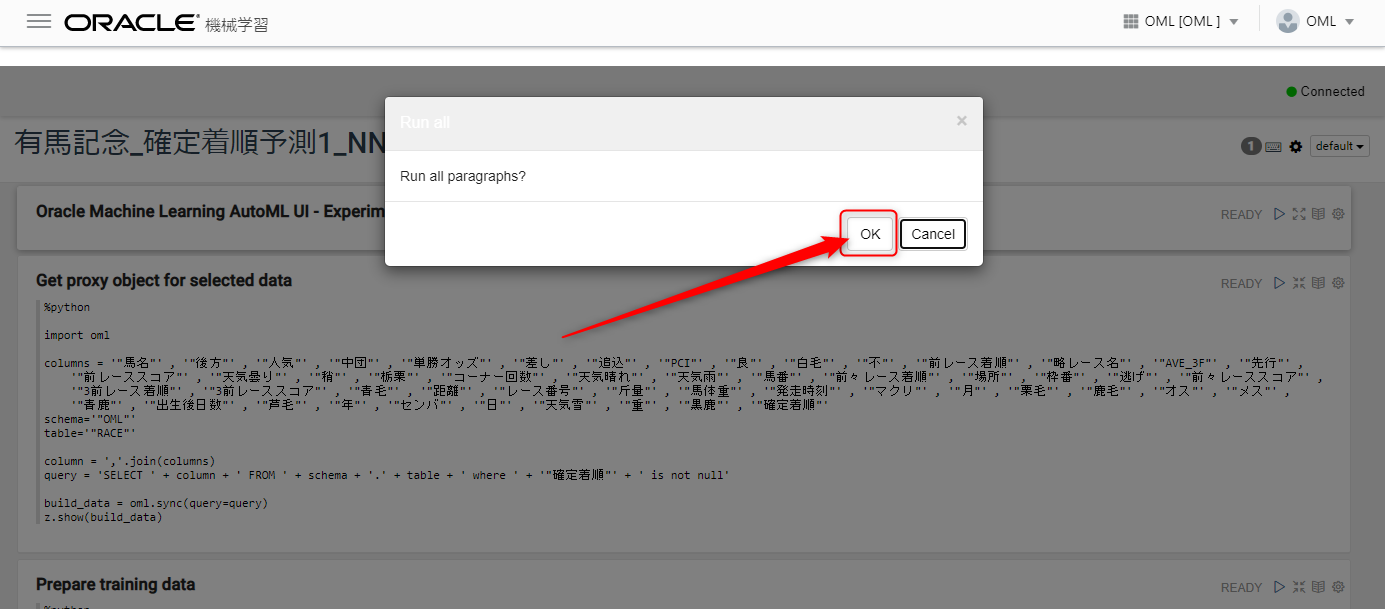Run the AutoML UI Experiment paragraph
Viewport: 1385px width, 609px height.
[1278, 214]
